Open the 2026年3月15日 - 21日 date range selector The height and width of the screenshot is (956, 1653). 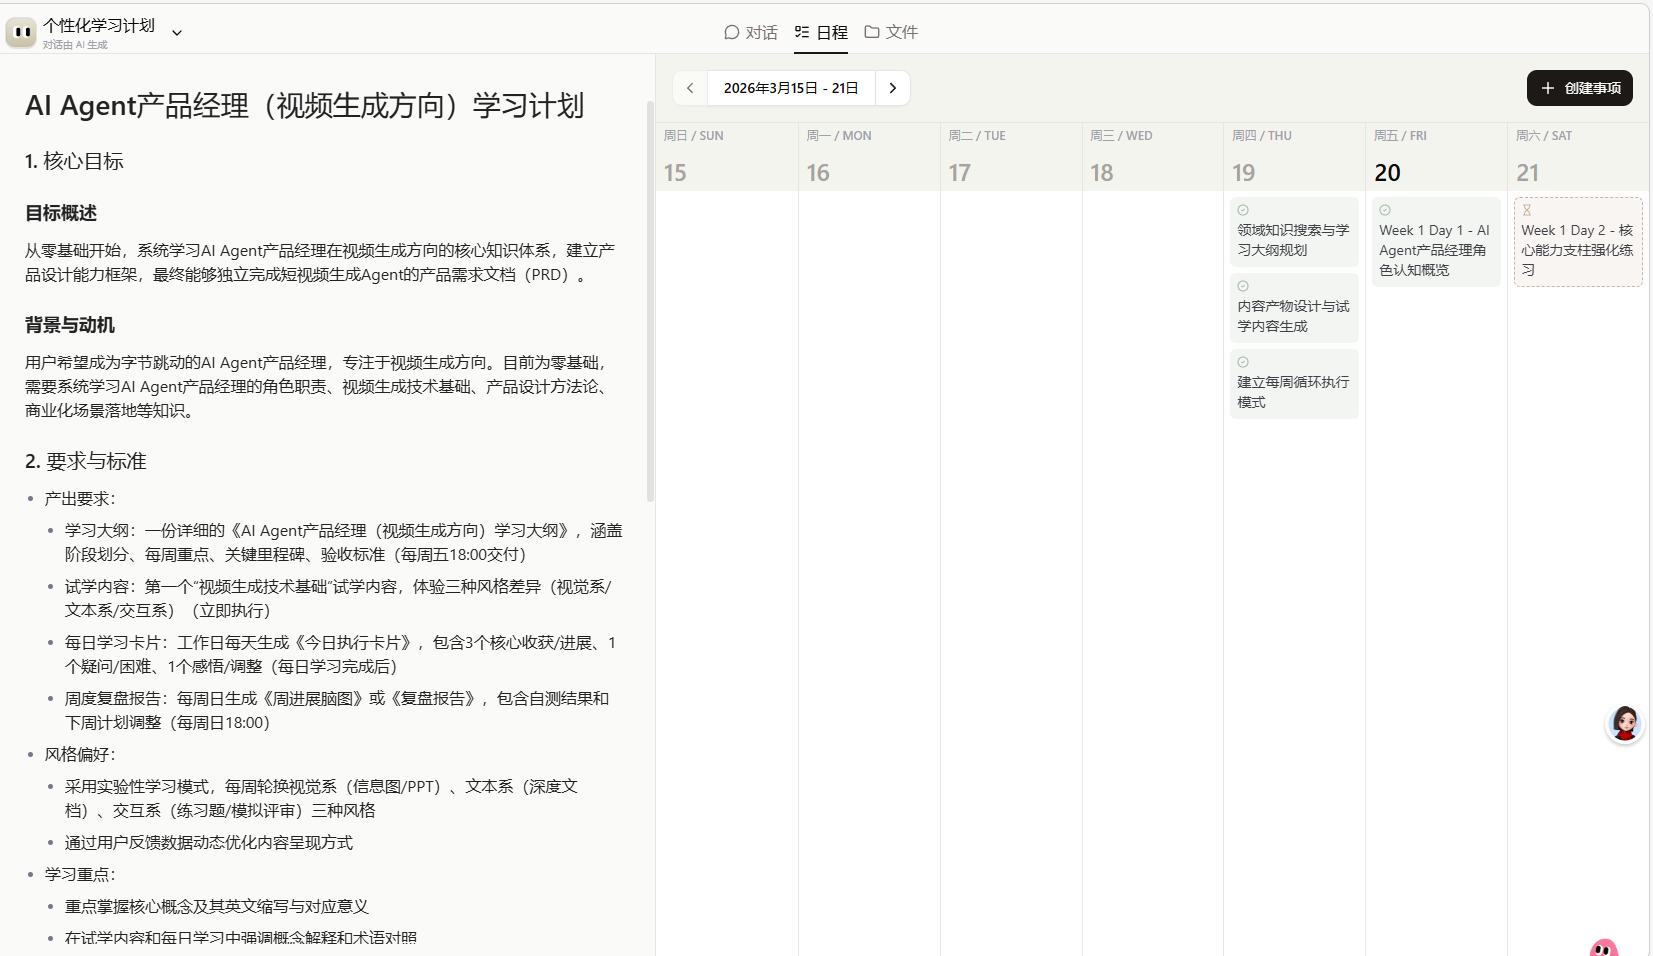click(x=791, y=88)
